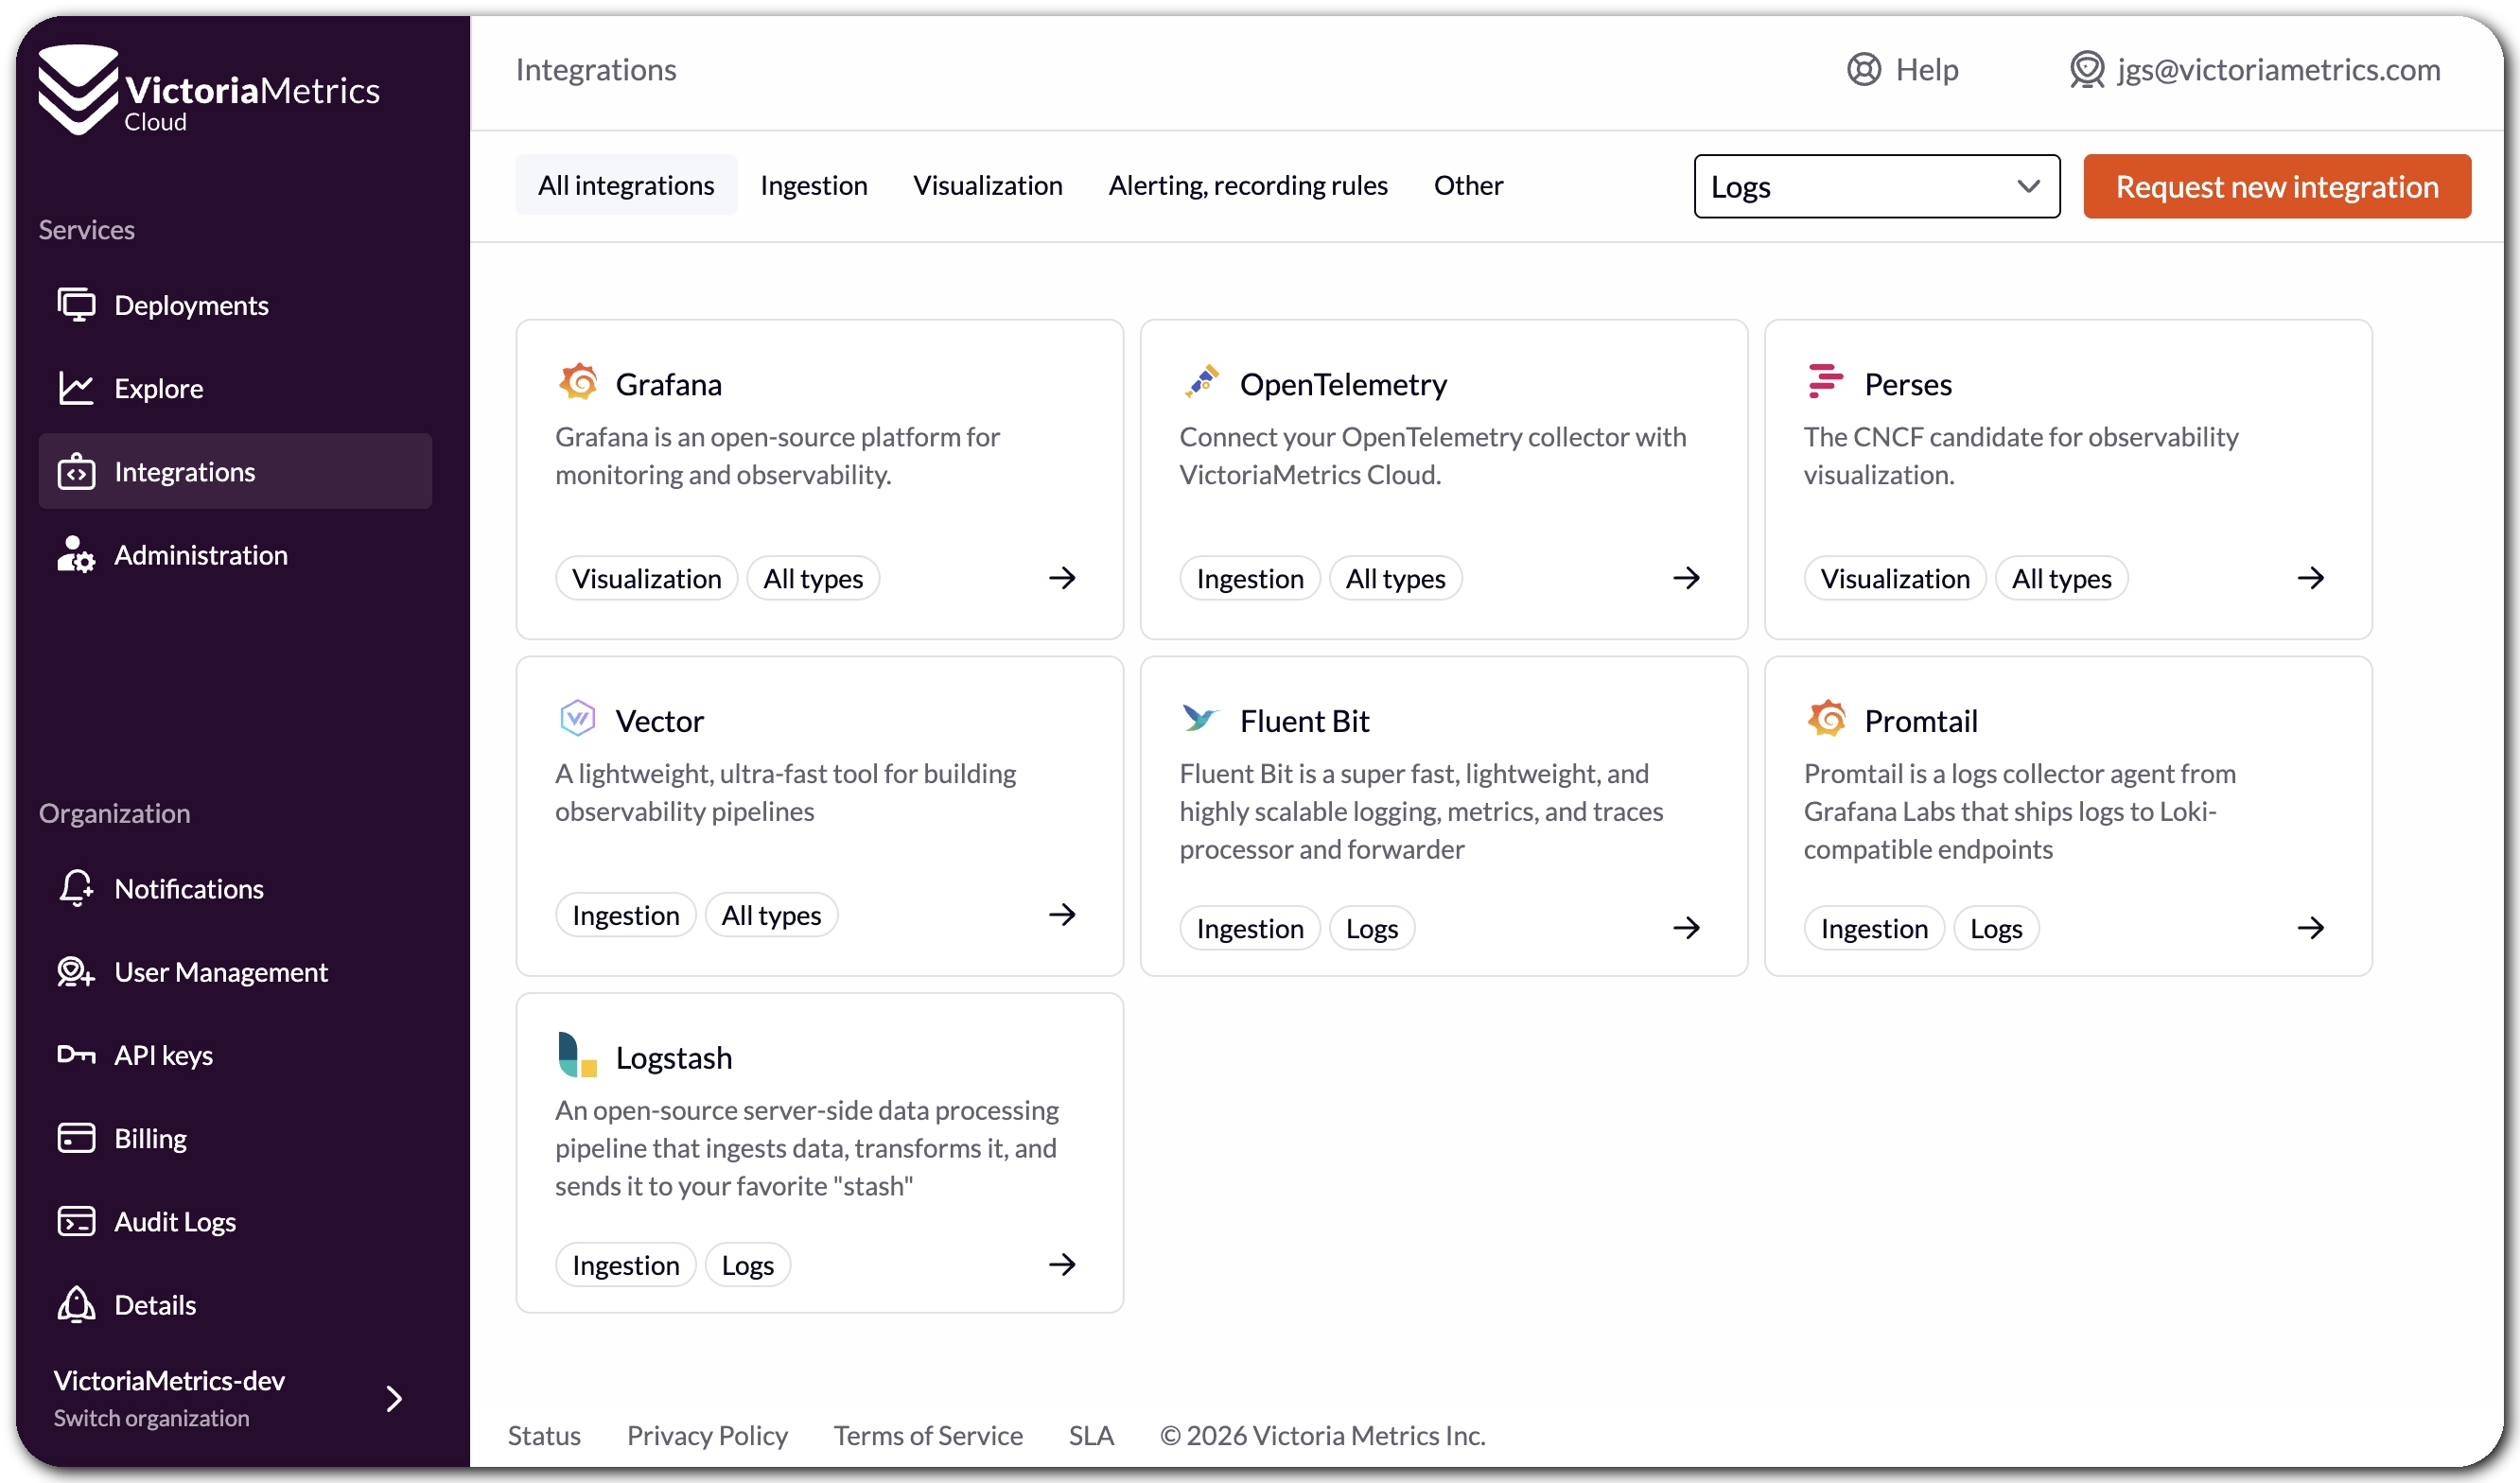2520x1483 pixels.
Task: Open the Logs type filter dropdown
Action: click(1876, 186)
